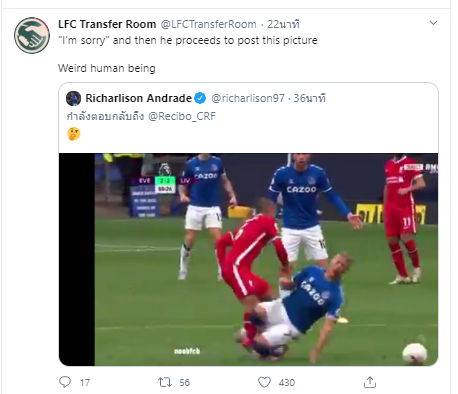Click Richarlison Andrade's small avatar
Viewport: 458px width, 394px height.
pyautogui.click(x=73, y=98)
